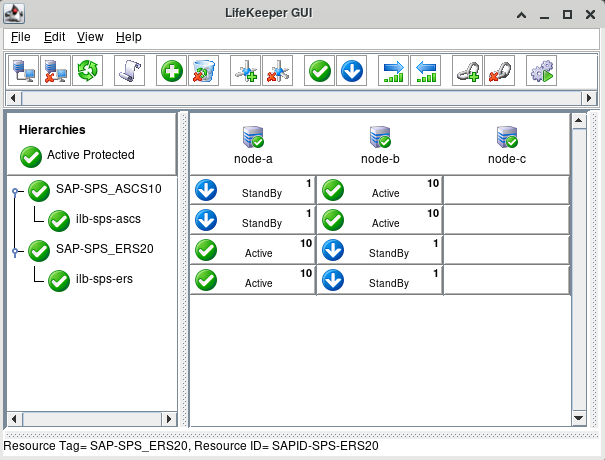Click the In Service green checkmark toolbar icon
605x460 pixels.
tap(320, 71)
